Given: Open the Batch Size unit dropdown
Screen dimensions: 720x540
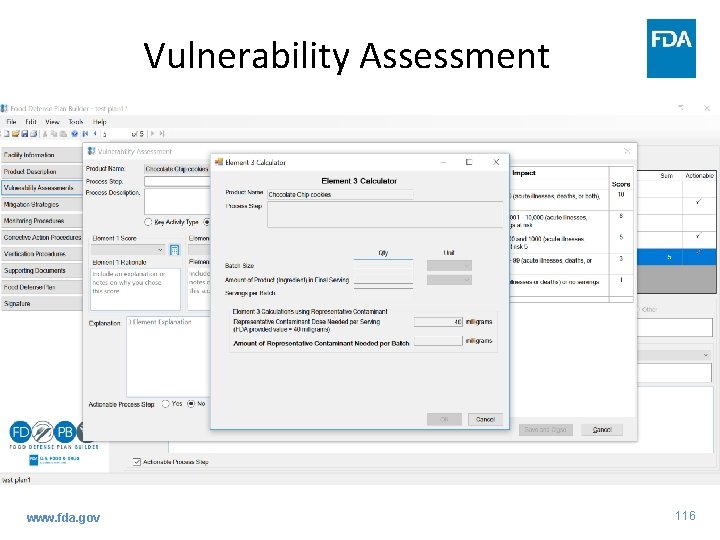Looking at the screenshot, I should 449,265.
